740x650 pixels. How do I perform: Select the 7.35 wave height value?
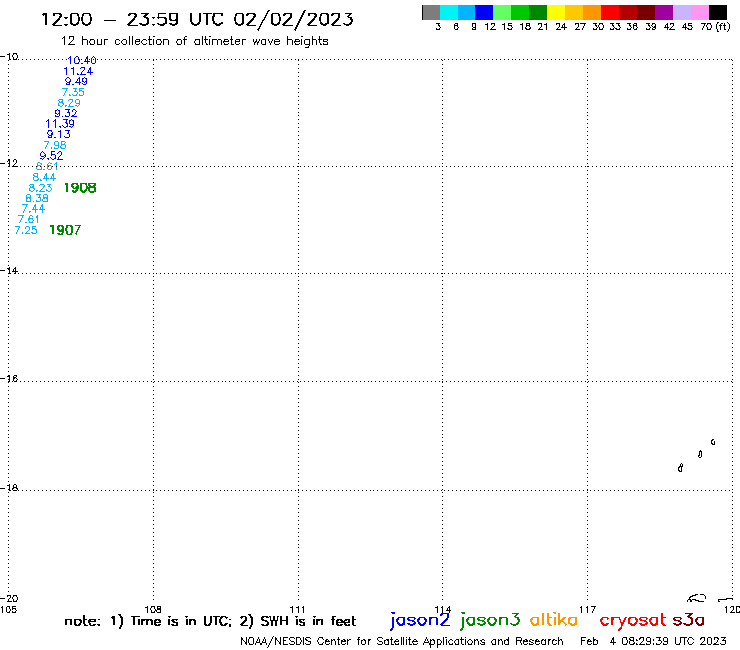pos(73,93)
